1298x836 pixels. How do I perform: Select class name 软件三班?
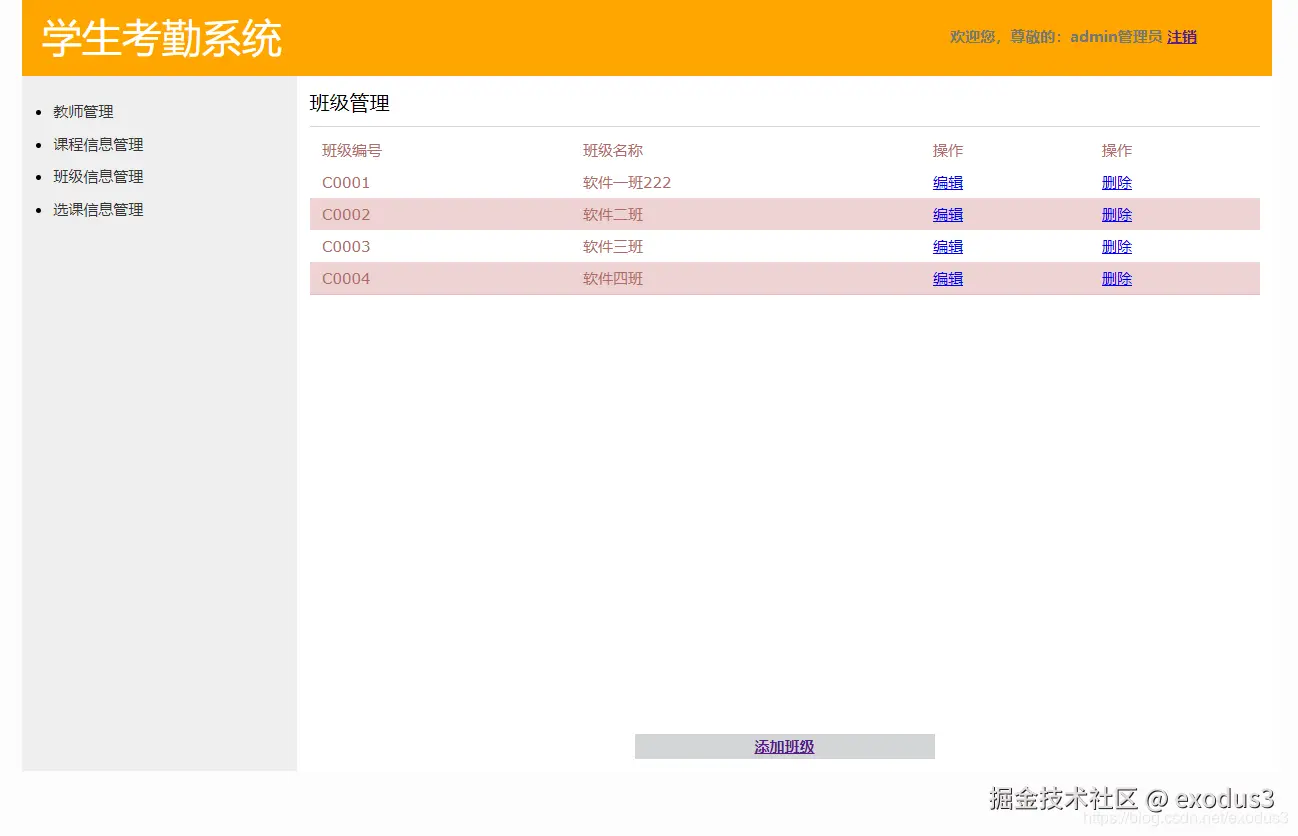pos(613,247)
